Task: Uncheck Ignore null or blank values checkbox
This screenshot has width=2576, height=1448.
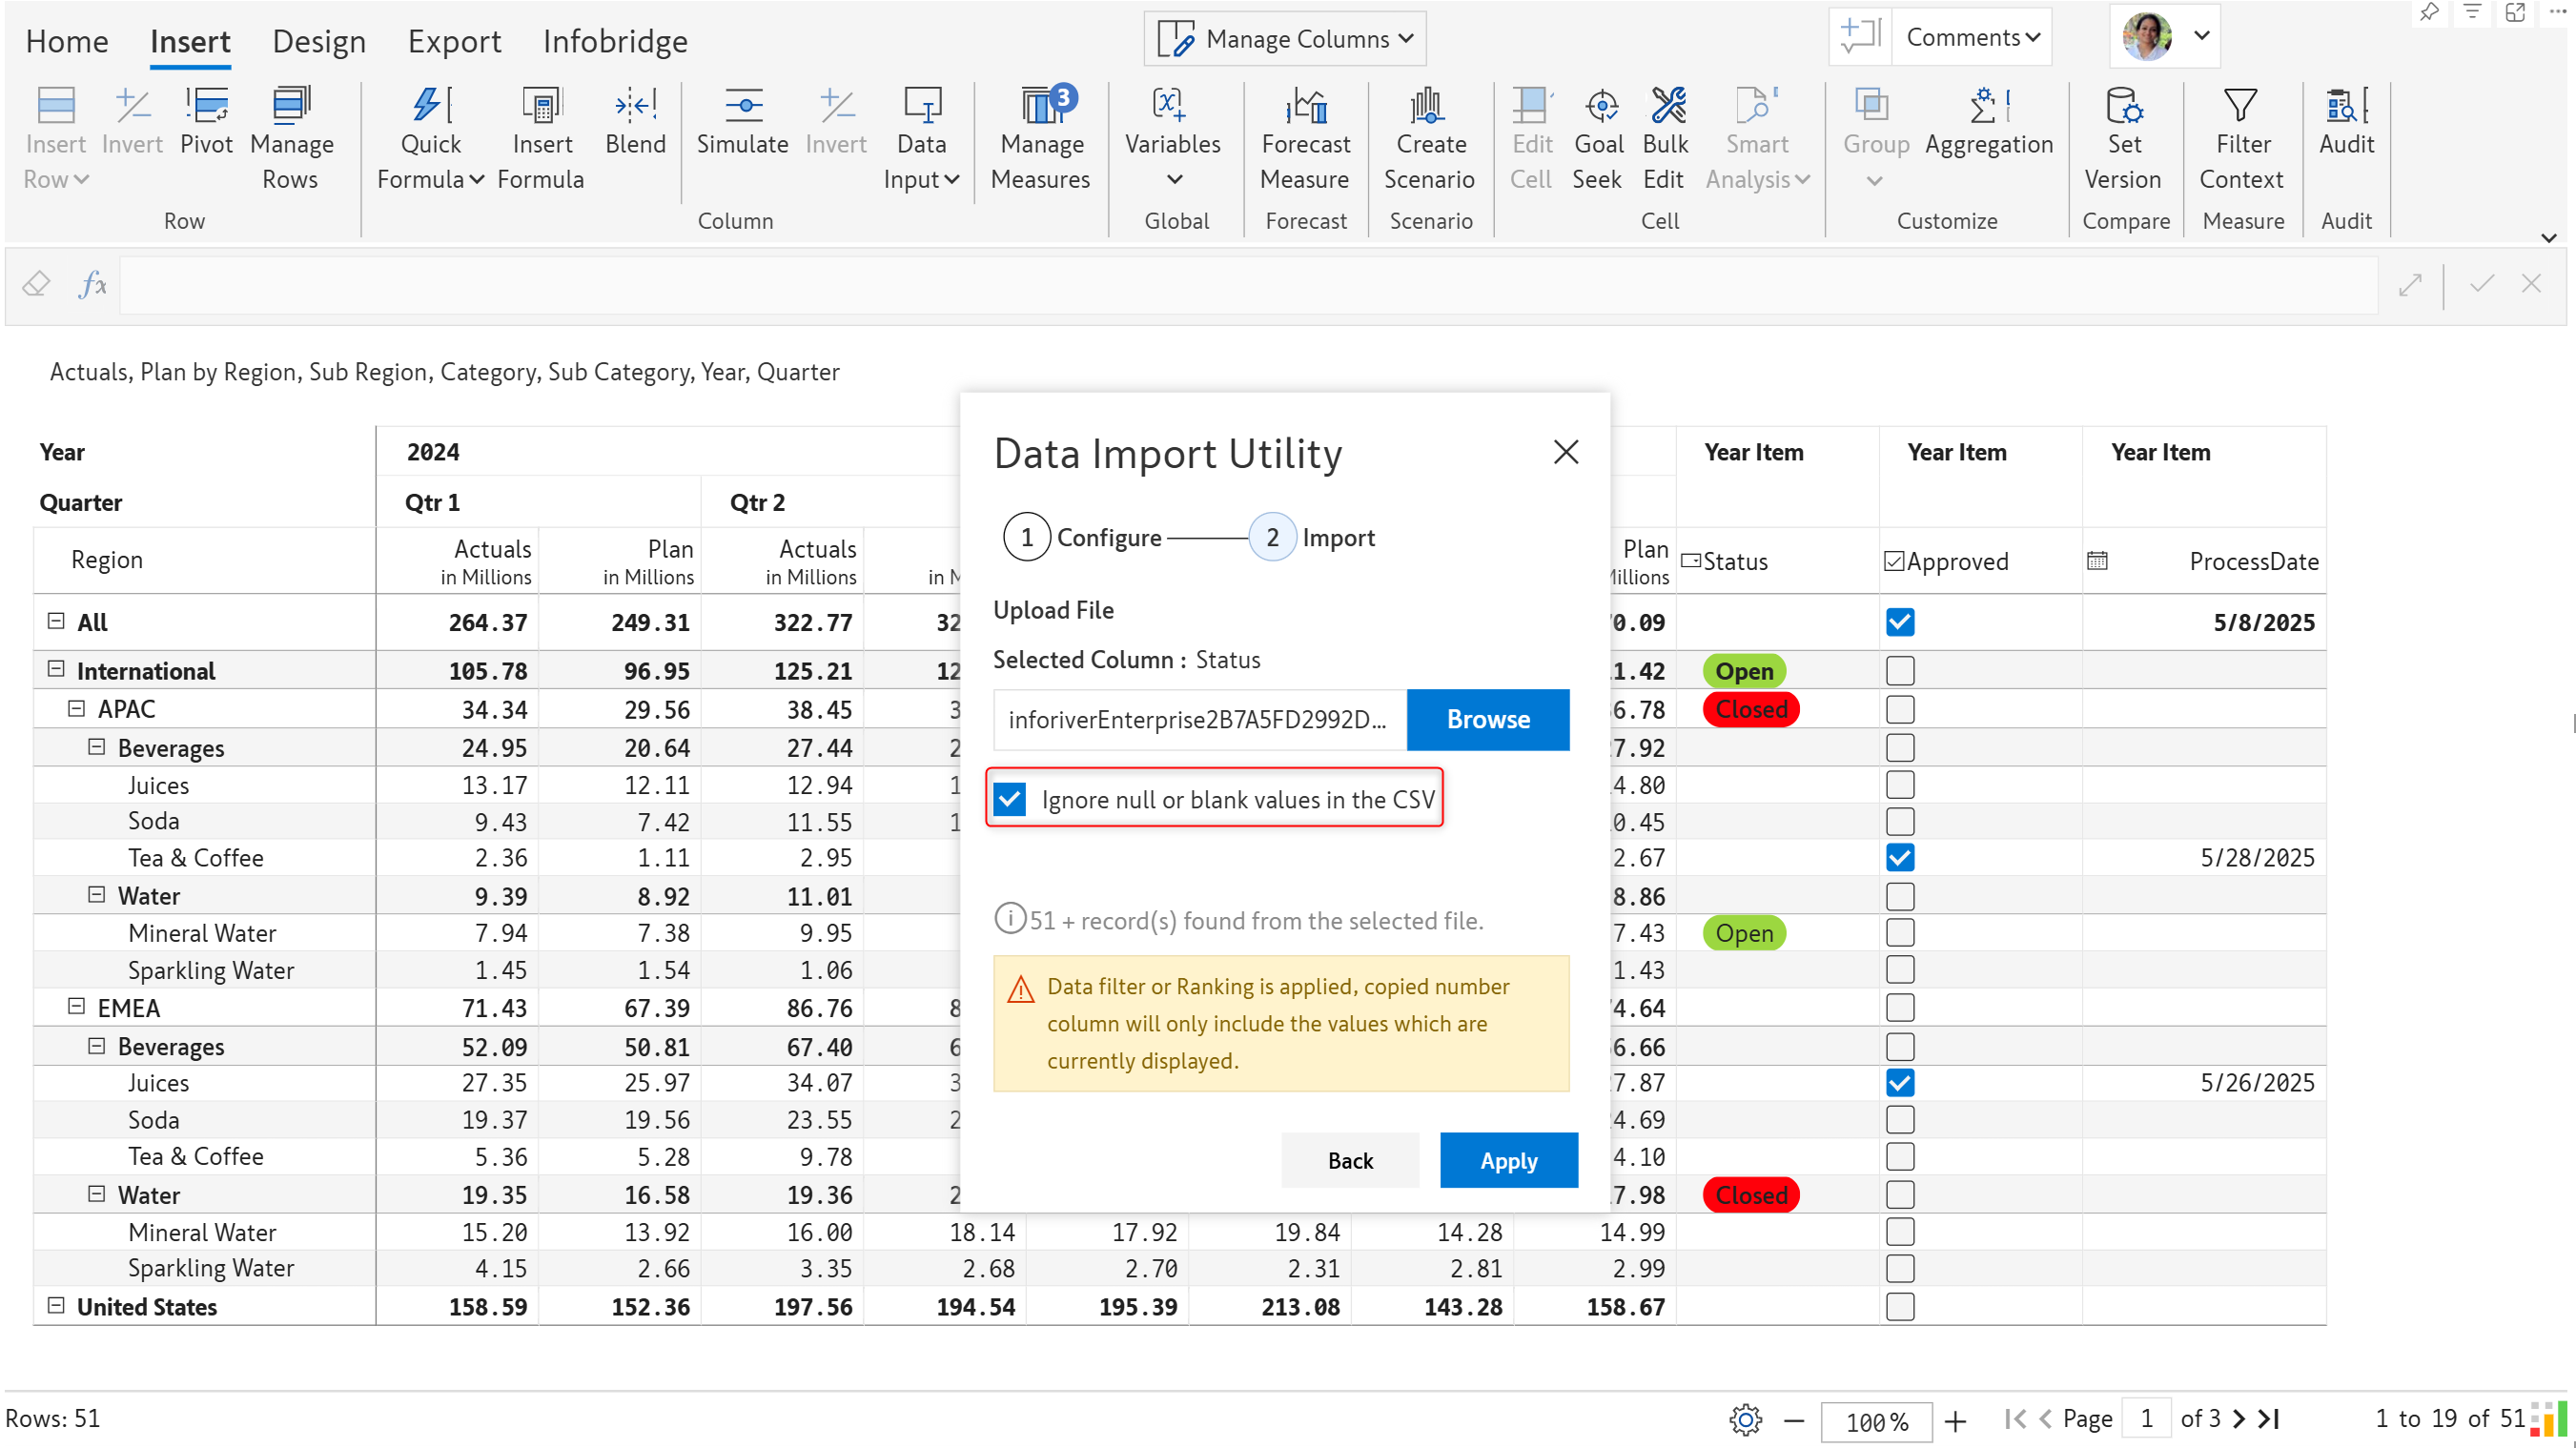Action: click(1010, 799)
